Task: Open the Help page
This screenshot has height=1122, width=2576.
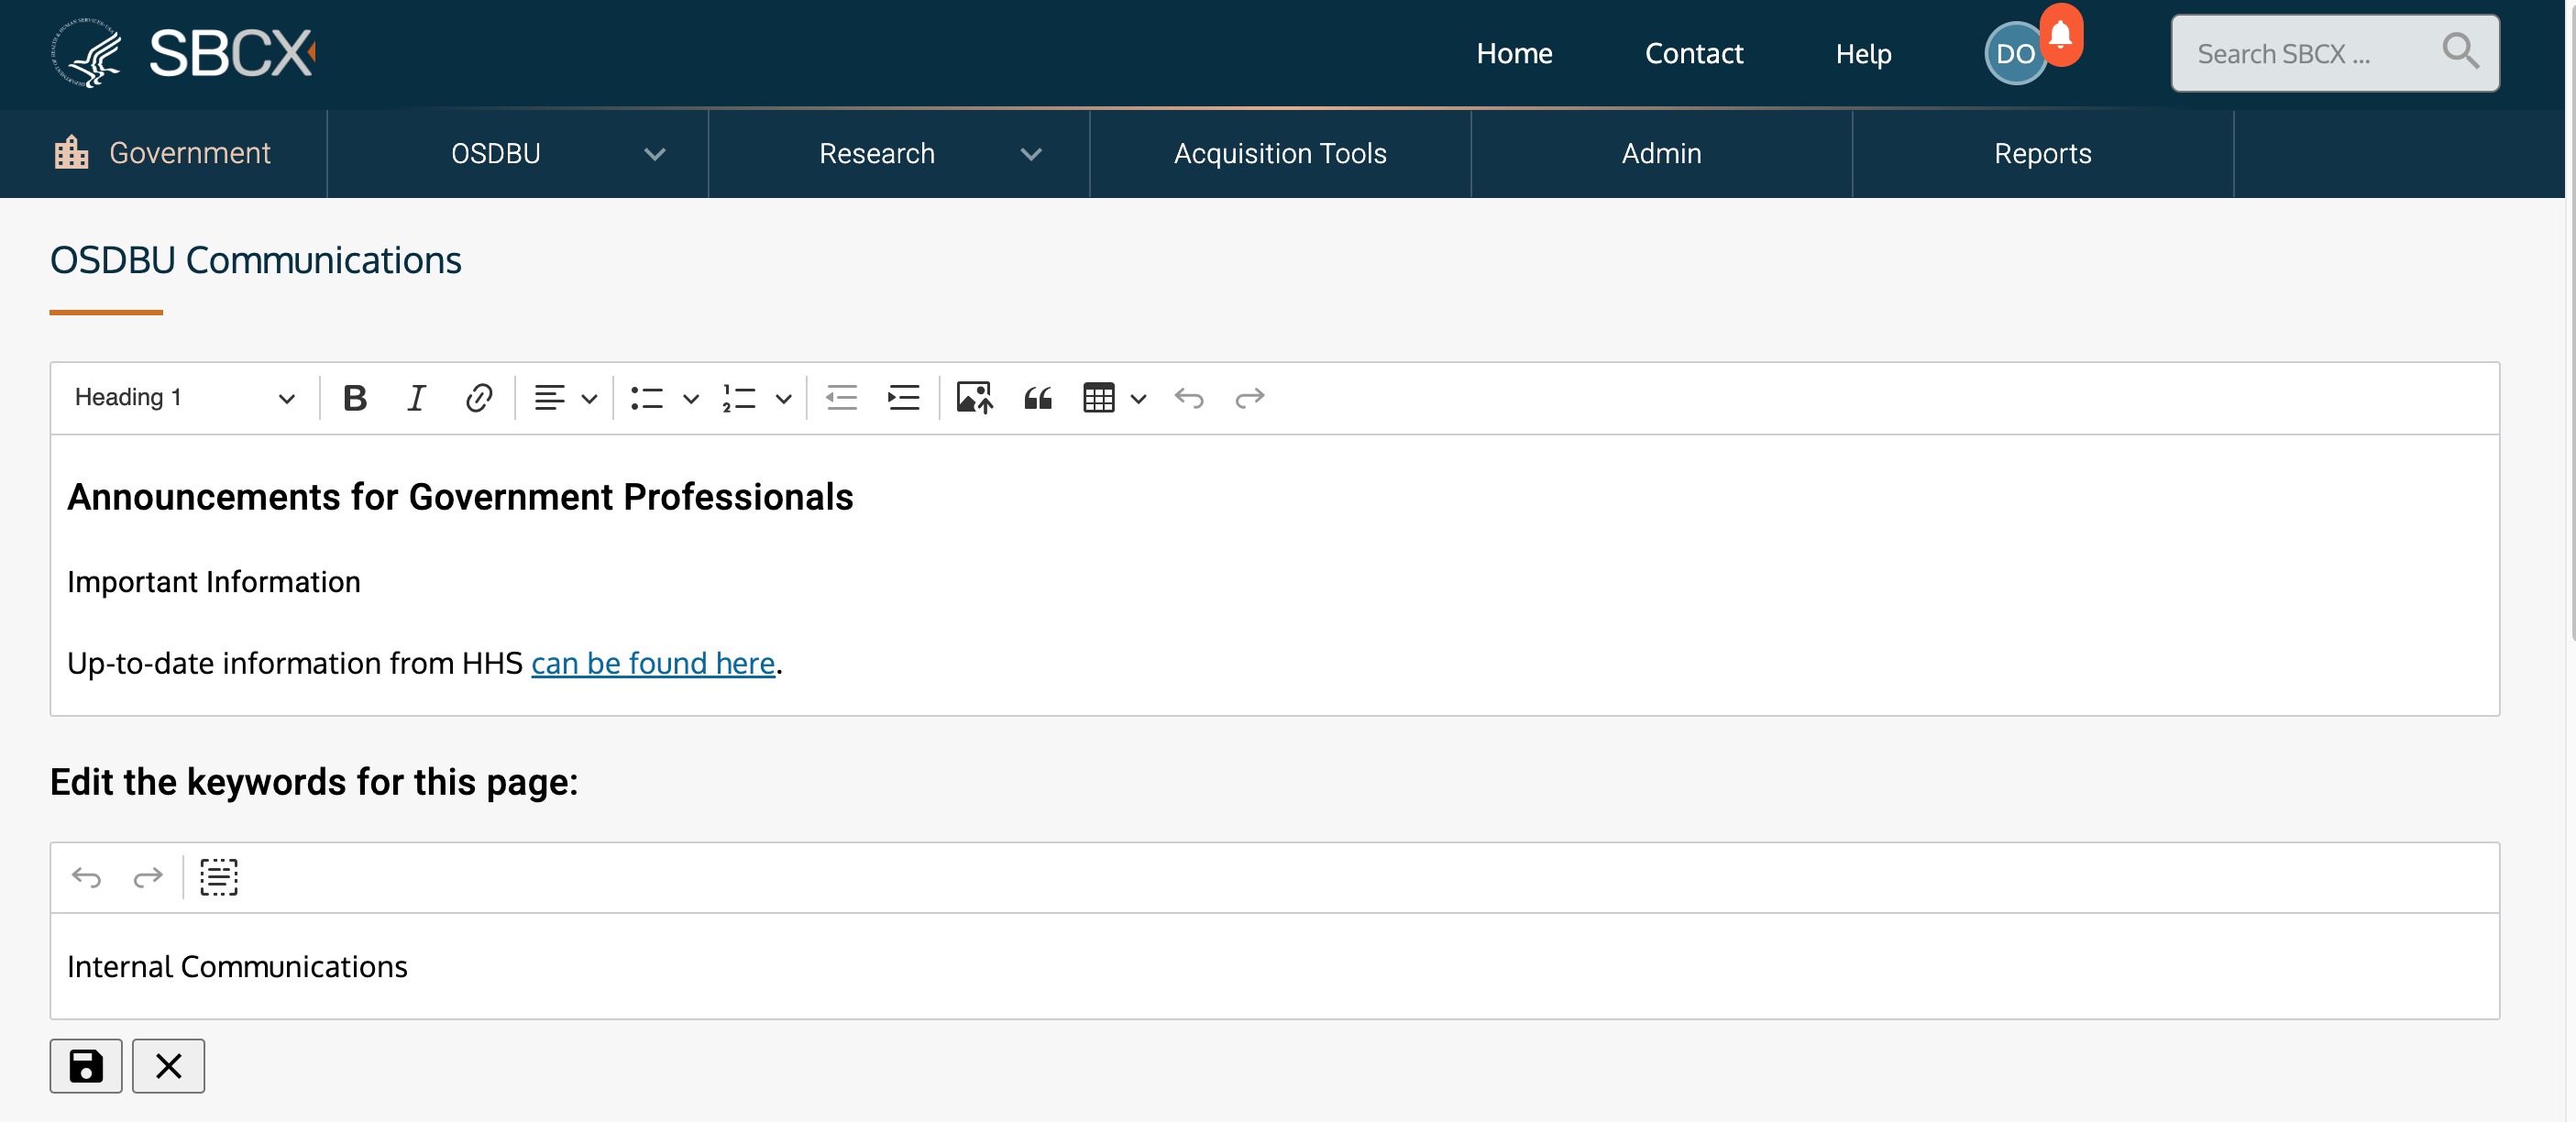Action: (x=1862, y=53)
